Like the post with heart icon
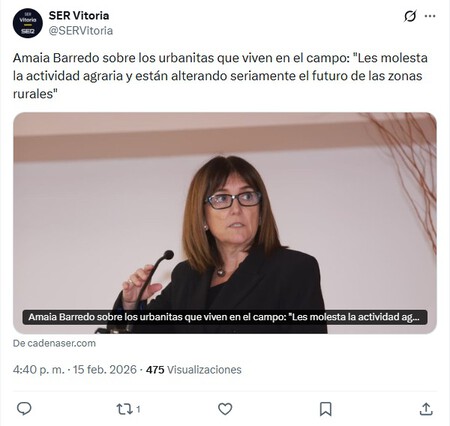Viewport: 450px width, 426px height. click(225, 409)
